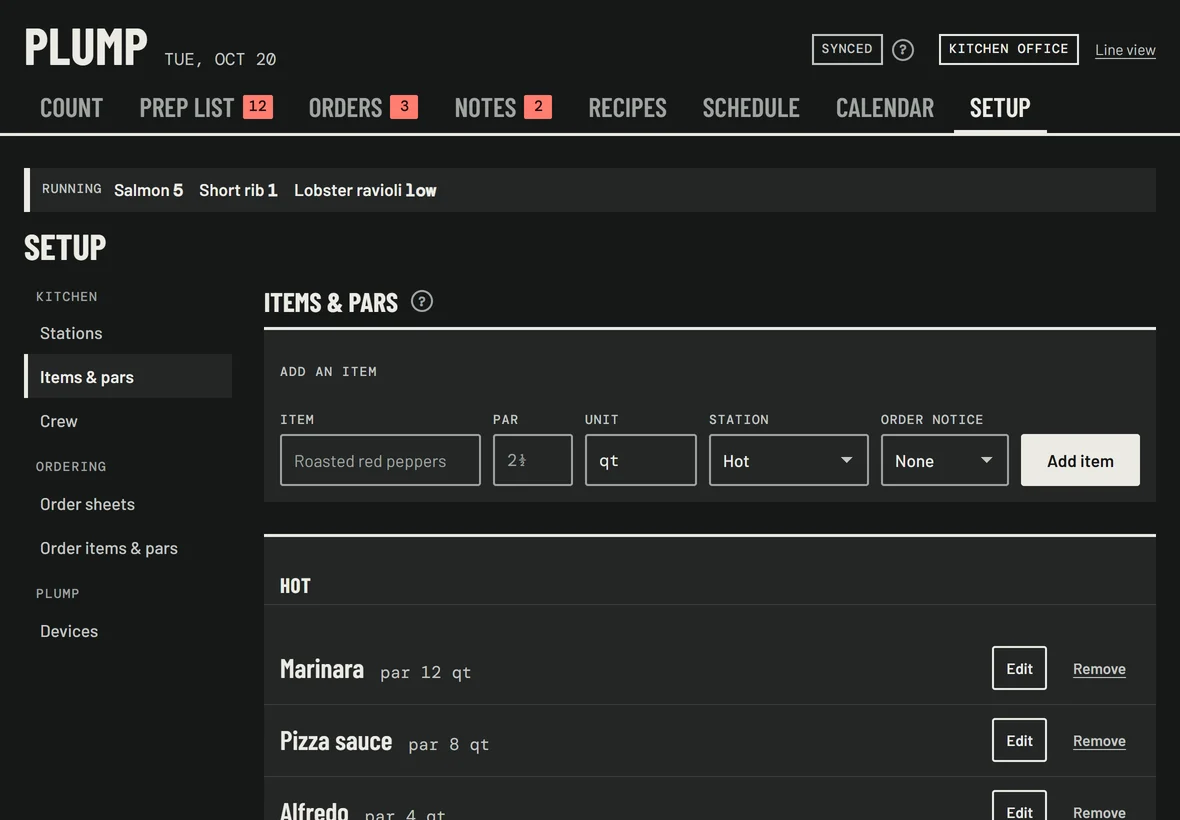This screenshot has height=820, width=1180.
Task: Edit the Alfredo item
Action: point(1019,806)
